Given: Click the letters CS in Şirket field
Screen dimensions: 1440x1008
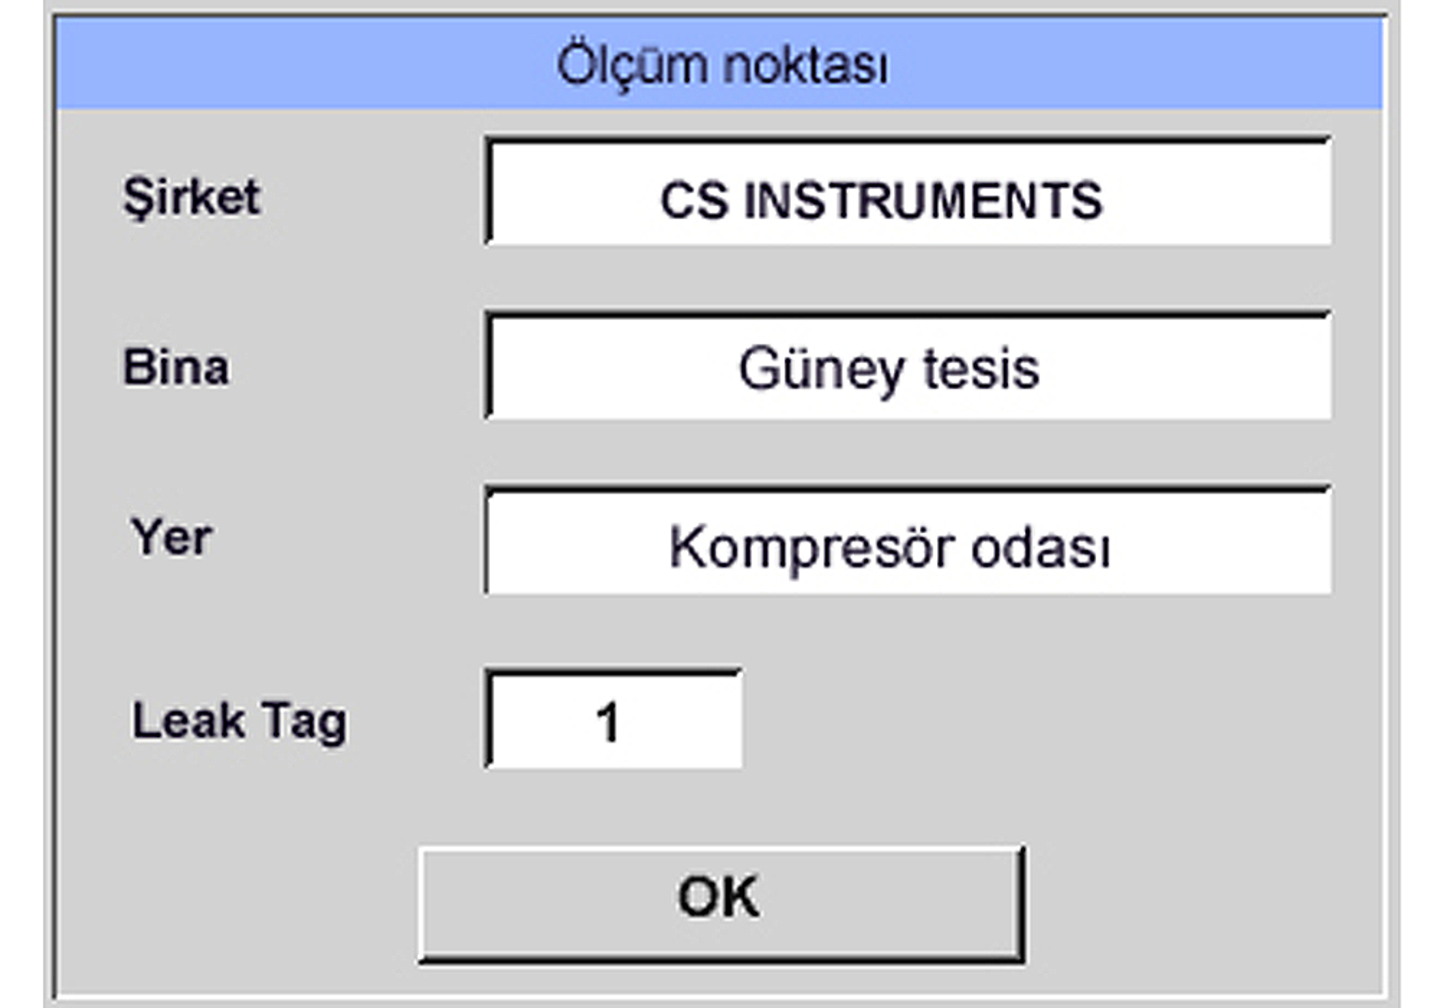Looking at the screenshot, I should pos(694,200).
